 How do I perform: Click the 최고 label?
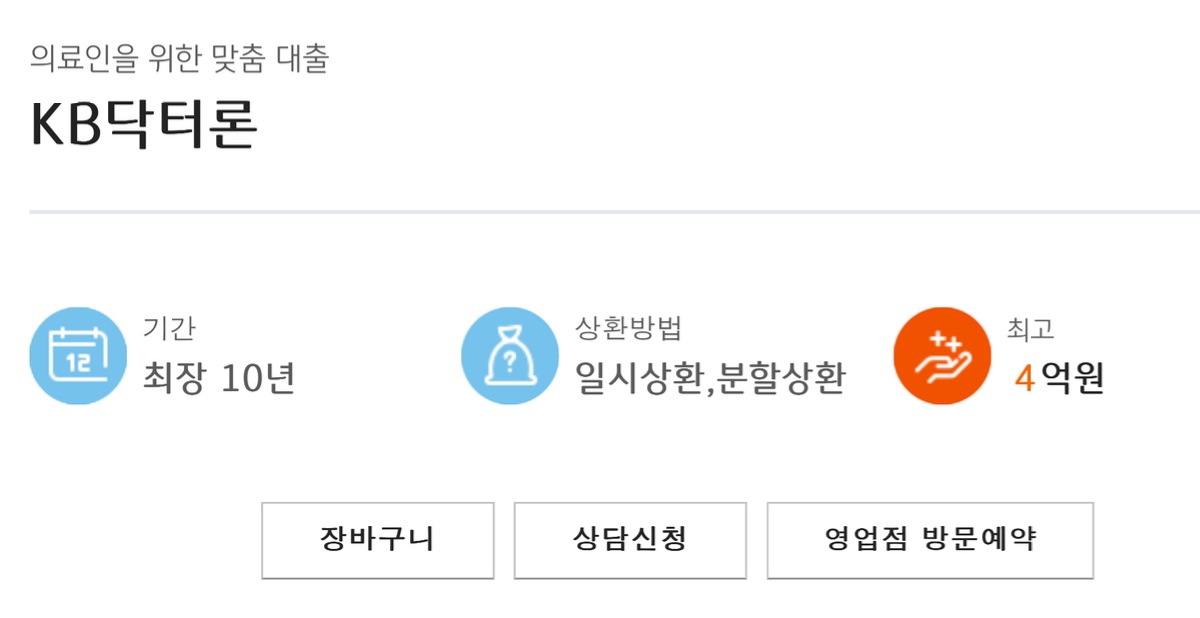coord(1031,328)
